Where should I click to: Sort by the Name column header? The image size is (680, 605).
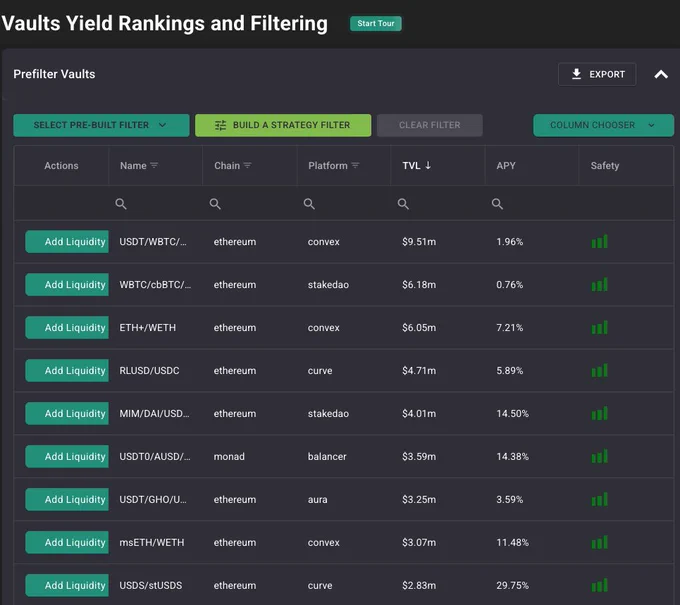(133, 166)
